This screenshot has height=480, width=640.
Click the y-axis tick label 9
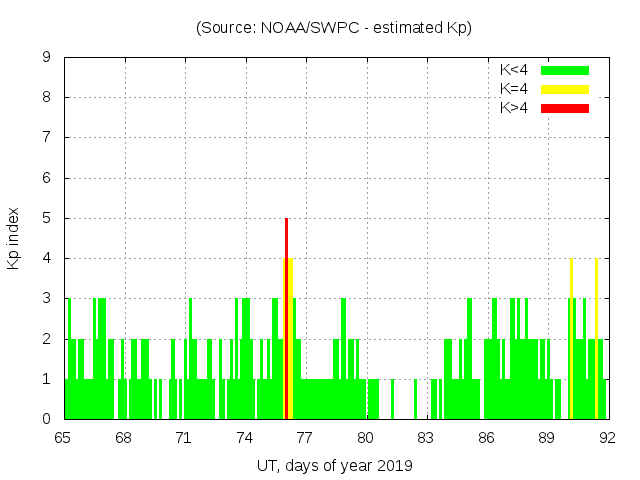(x=46, y=58)
